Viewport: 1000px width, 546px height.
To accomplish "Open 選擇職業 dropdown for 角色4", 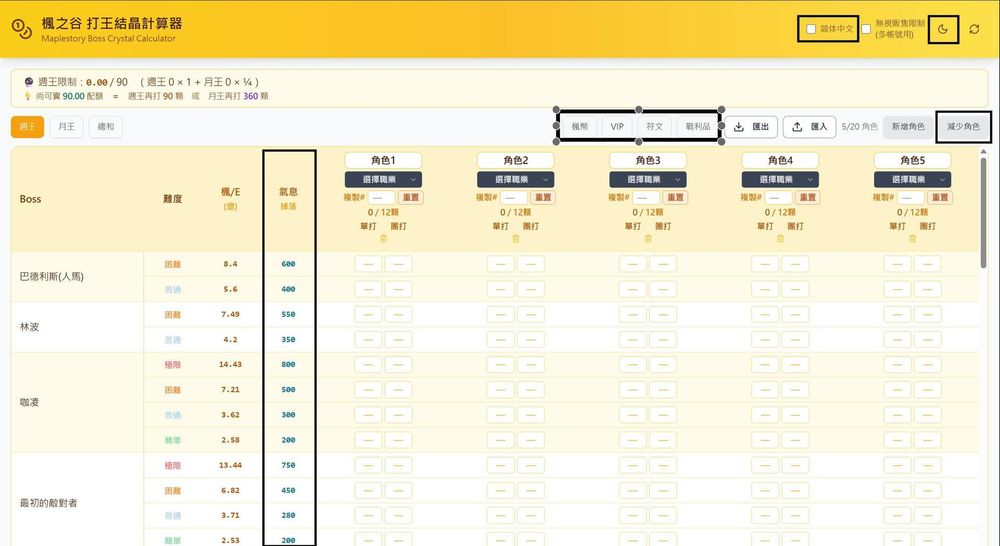I will click(780, 179).
